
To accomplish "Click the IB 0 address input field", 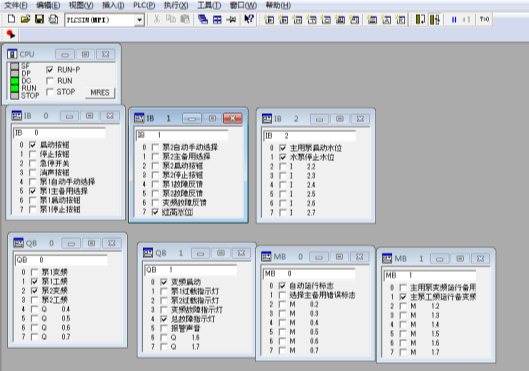I will coord(59,133).
